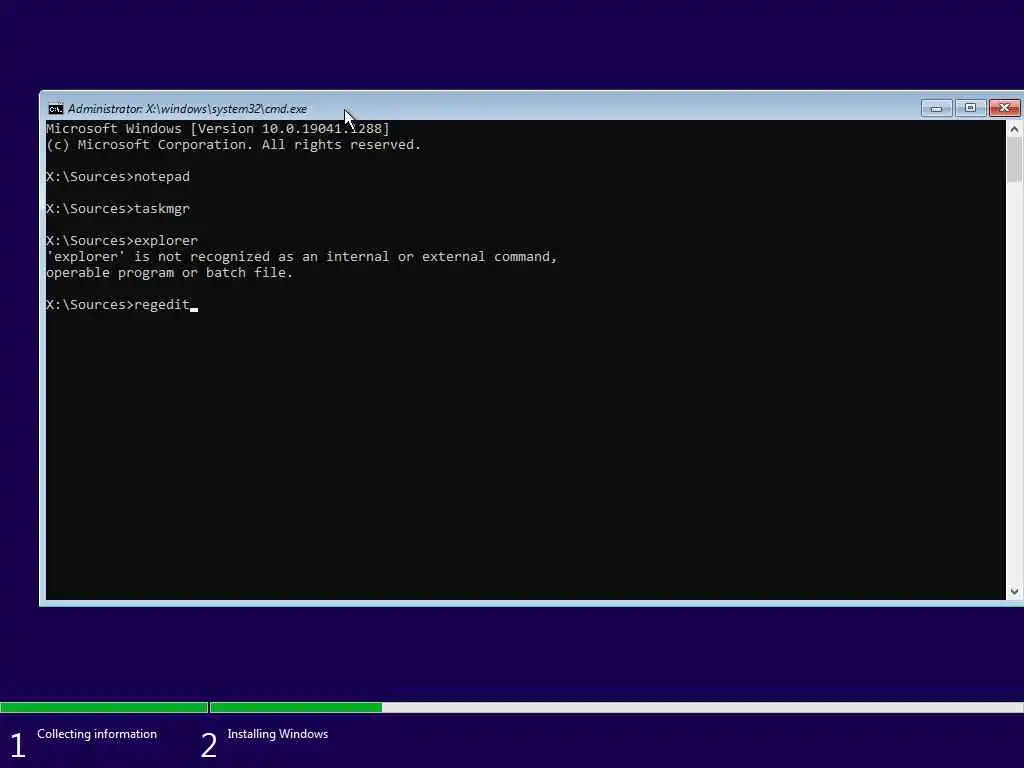Minimize the Administrator cmd.exe window

[936, 108]
